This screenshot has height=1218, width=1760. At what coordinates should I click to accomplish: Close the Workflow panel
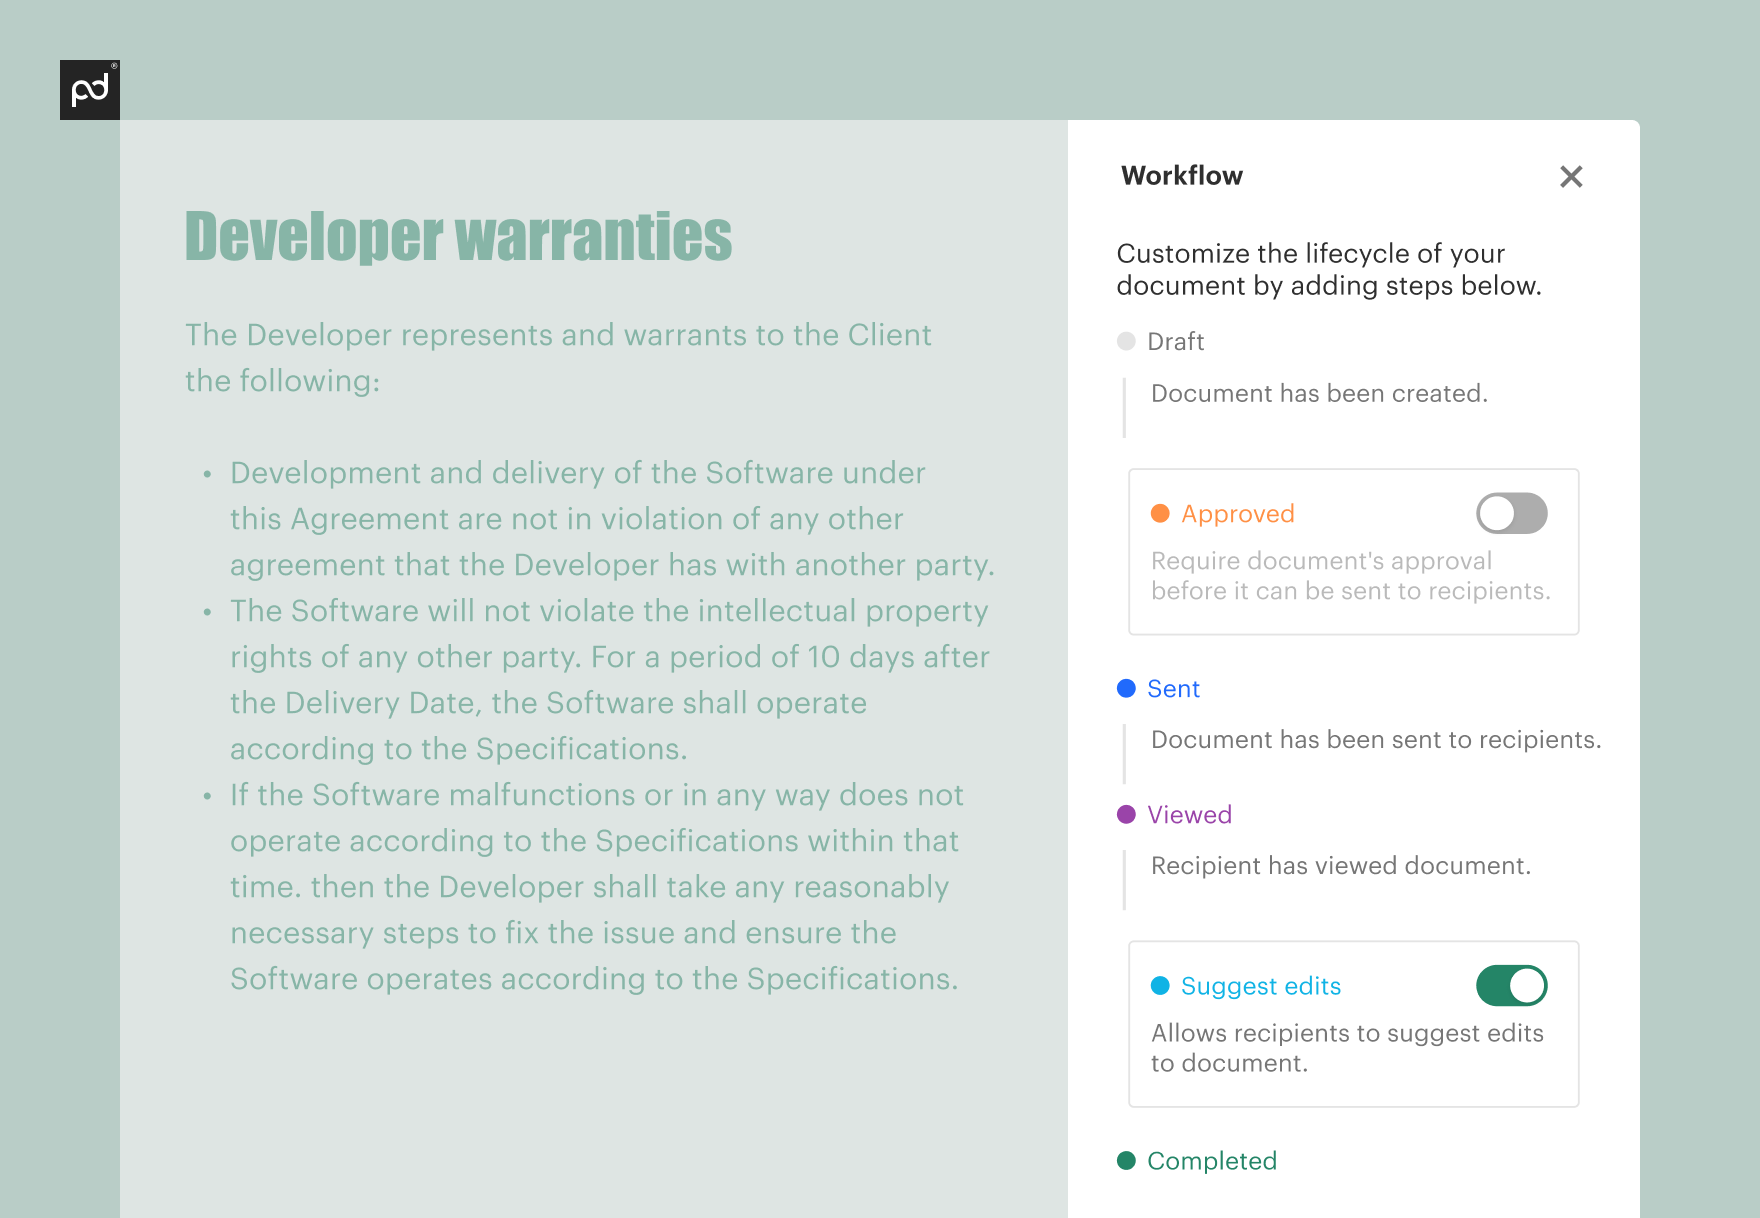tap(1571, 177)
